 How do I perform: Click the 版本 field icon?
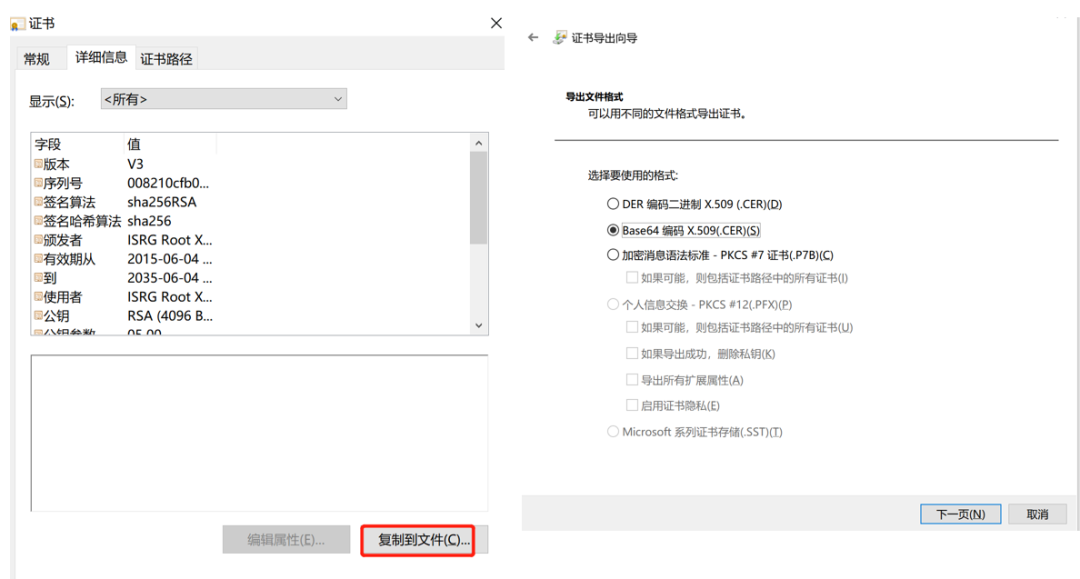click(39, 164)
